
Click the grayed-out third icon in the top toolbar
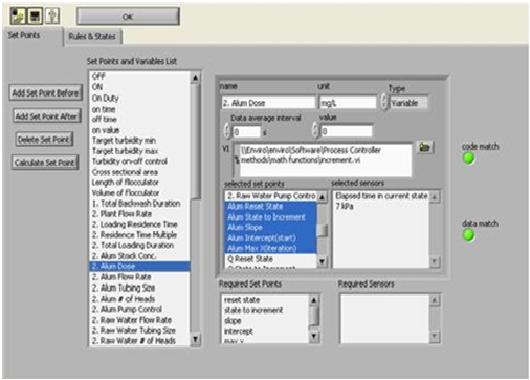tap(52, 16)
